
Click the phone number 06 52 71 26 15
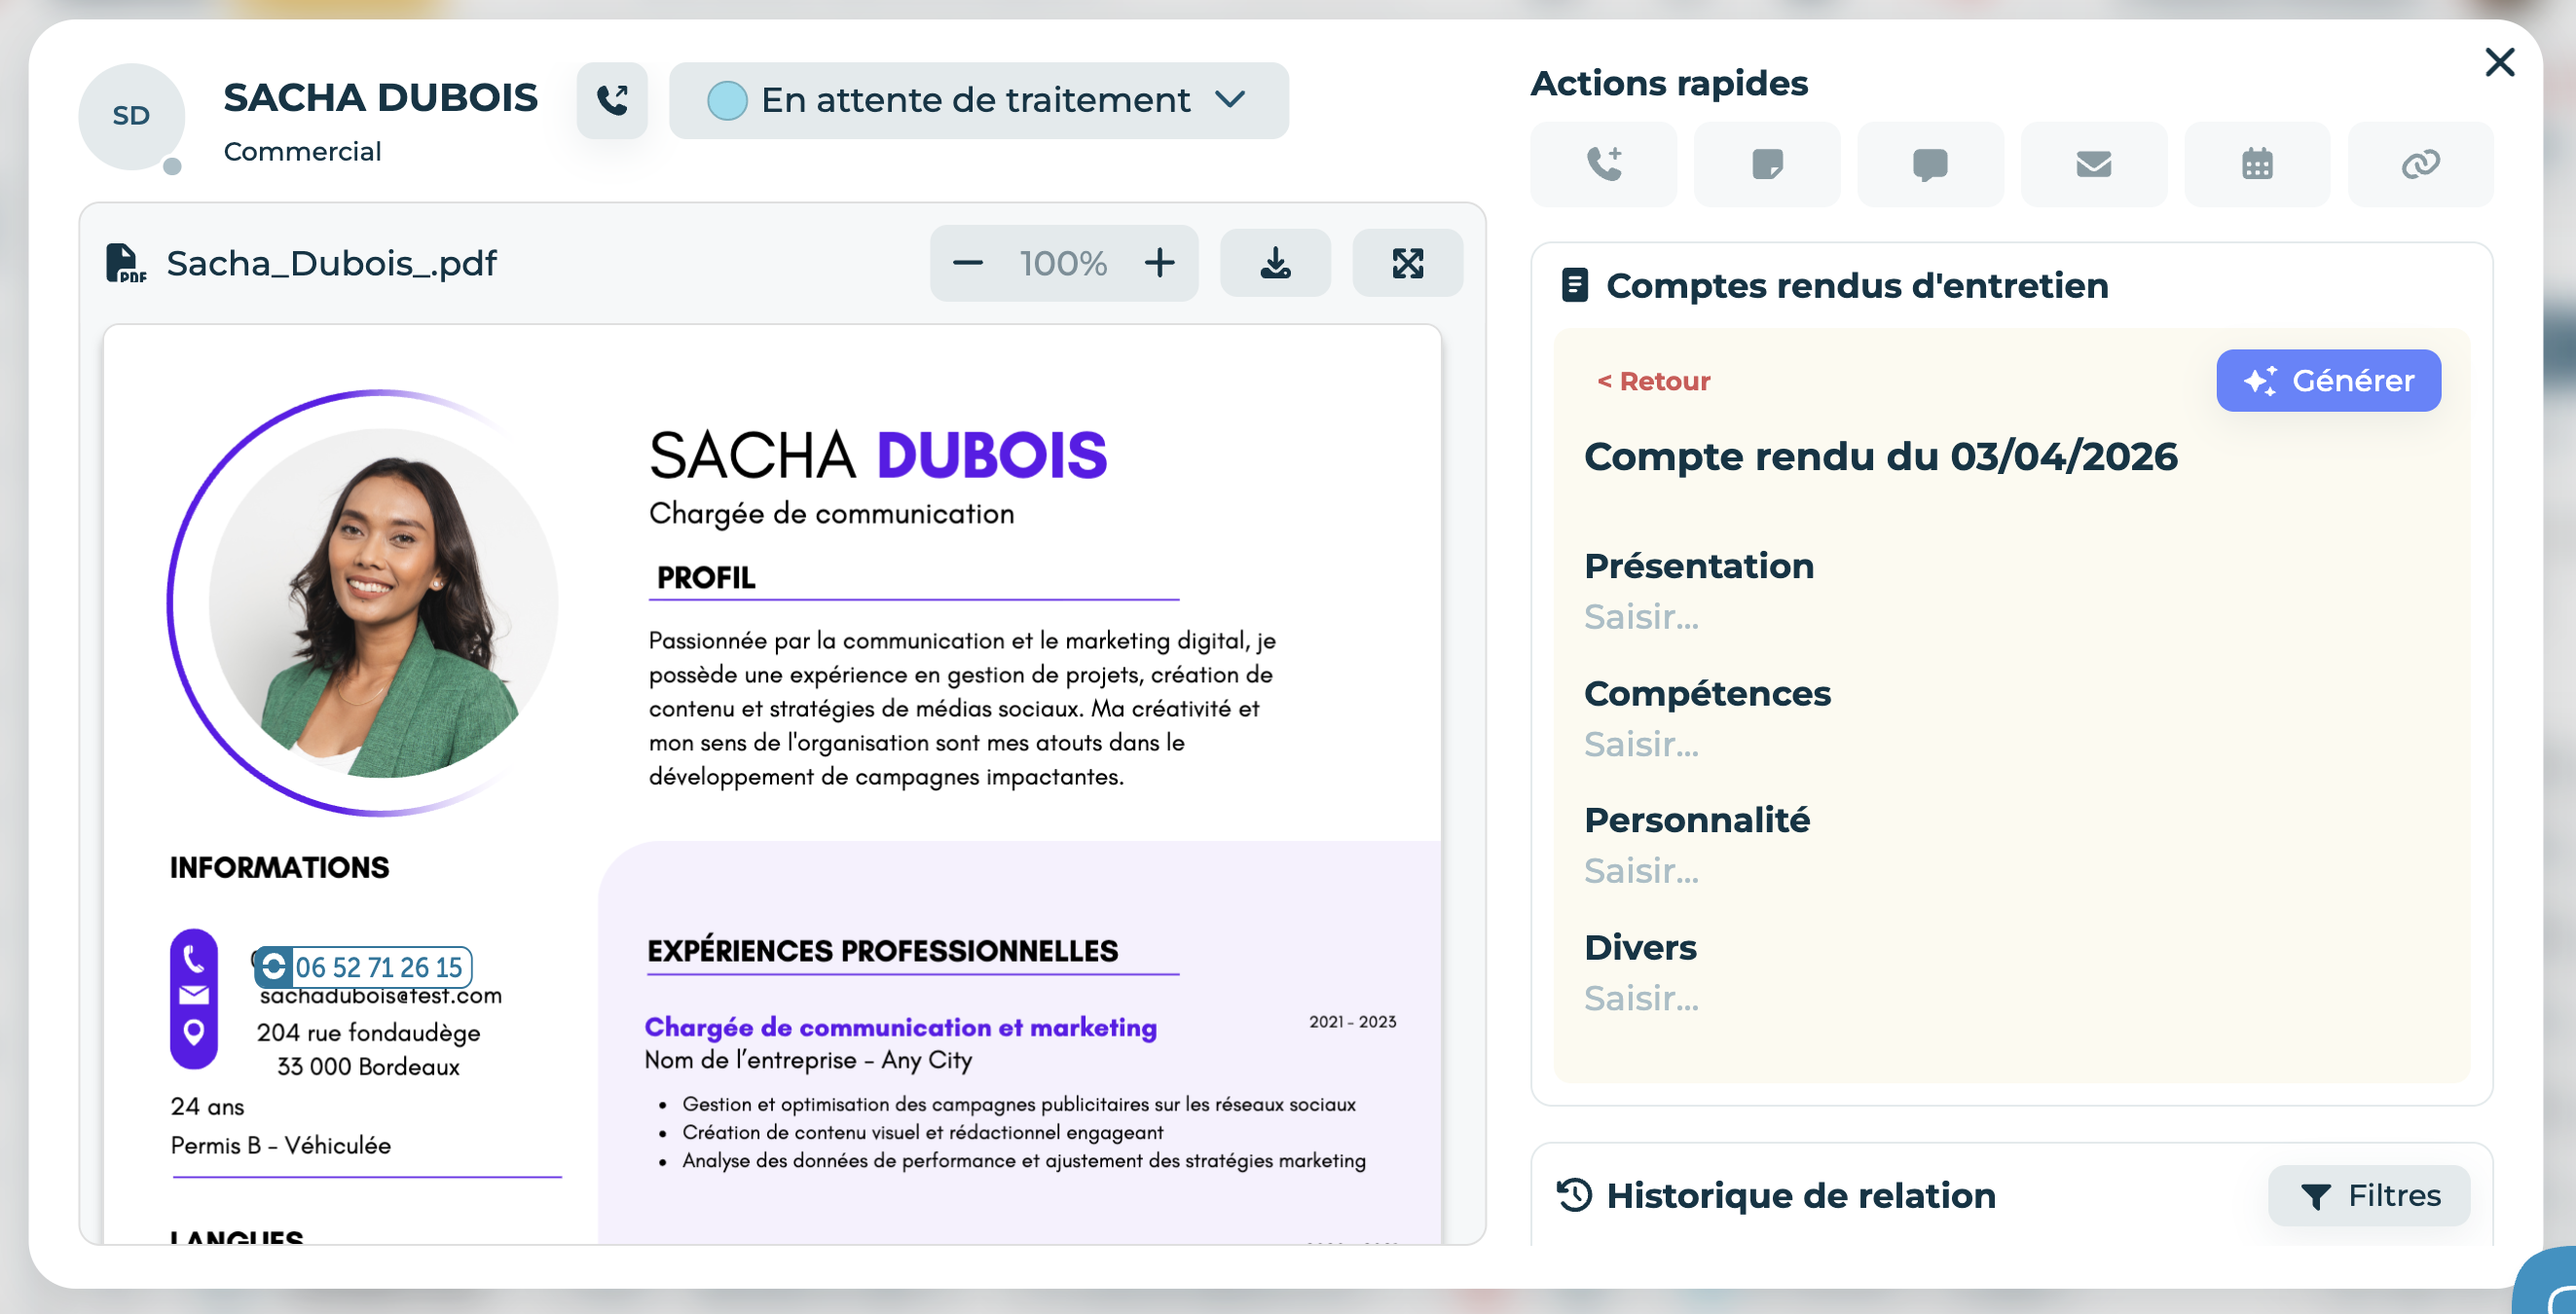coord(378,967)
